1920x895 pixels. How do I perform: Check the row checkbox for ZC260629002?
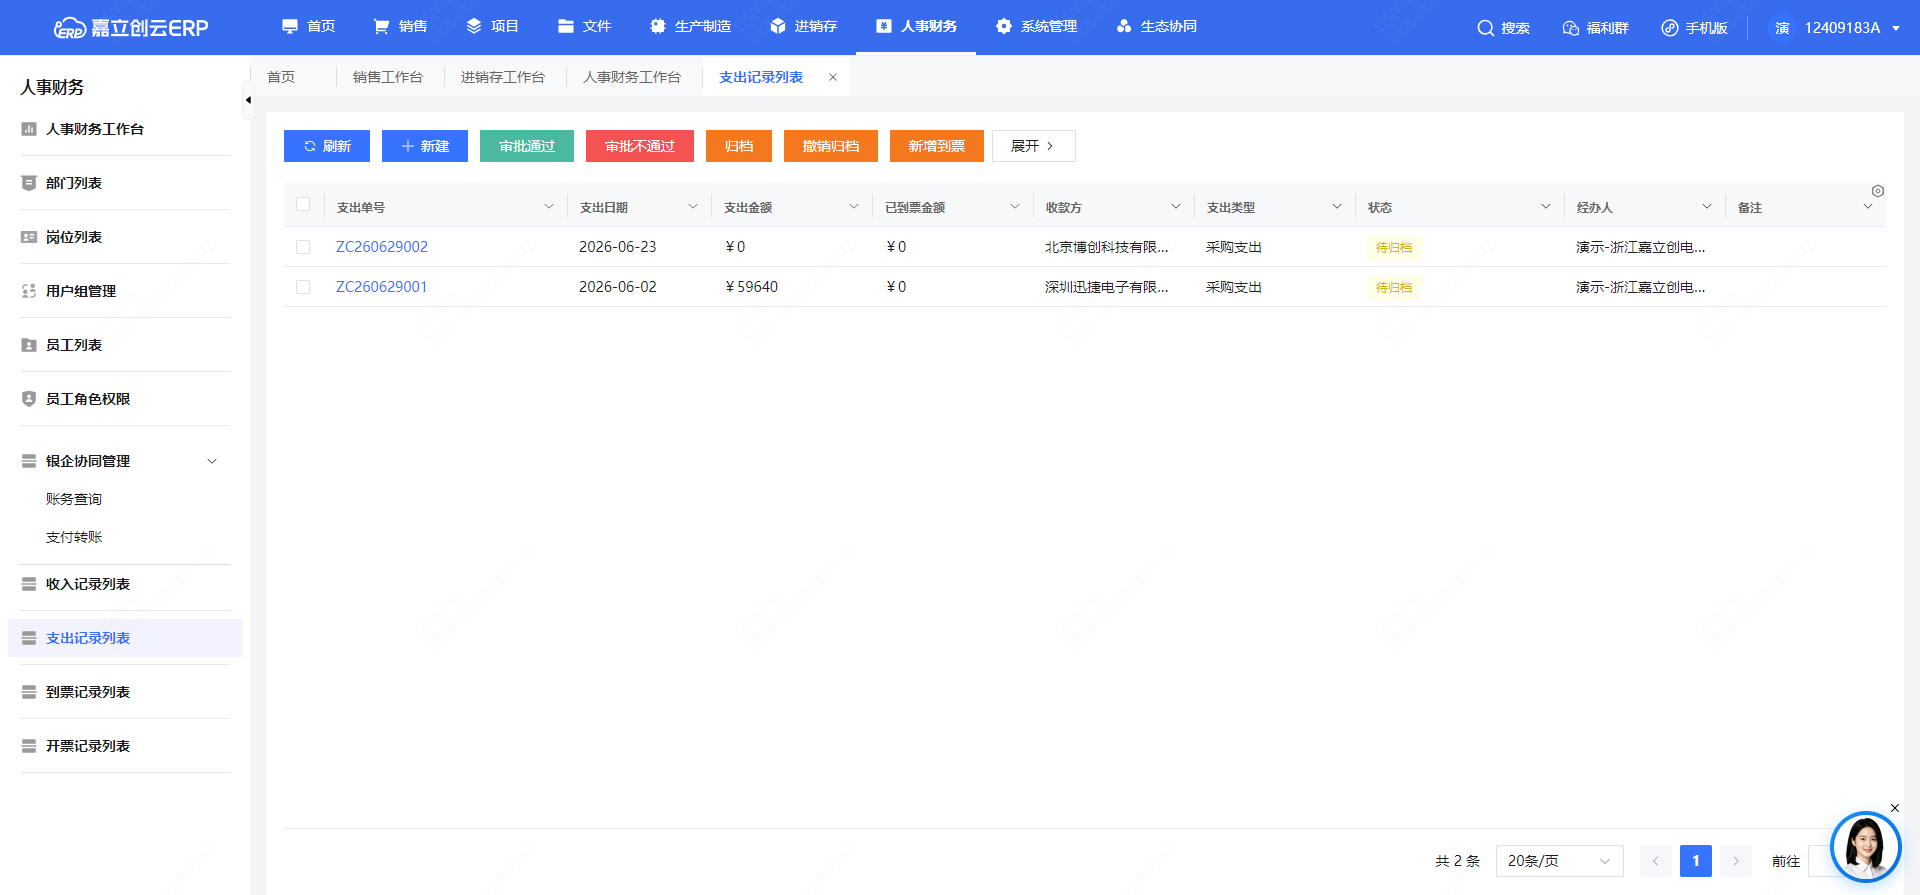pos(303,247)
